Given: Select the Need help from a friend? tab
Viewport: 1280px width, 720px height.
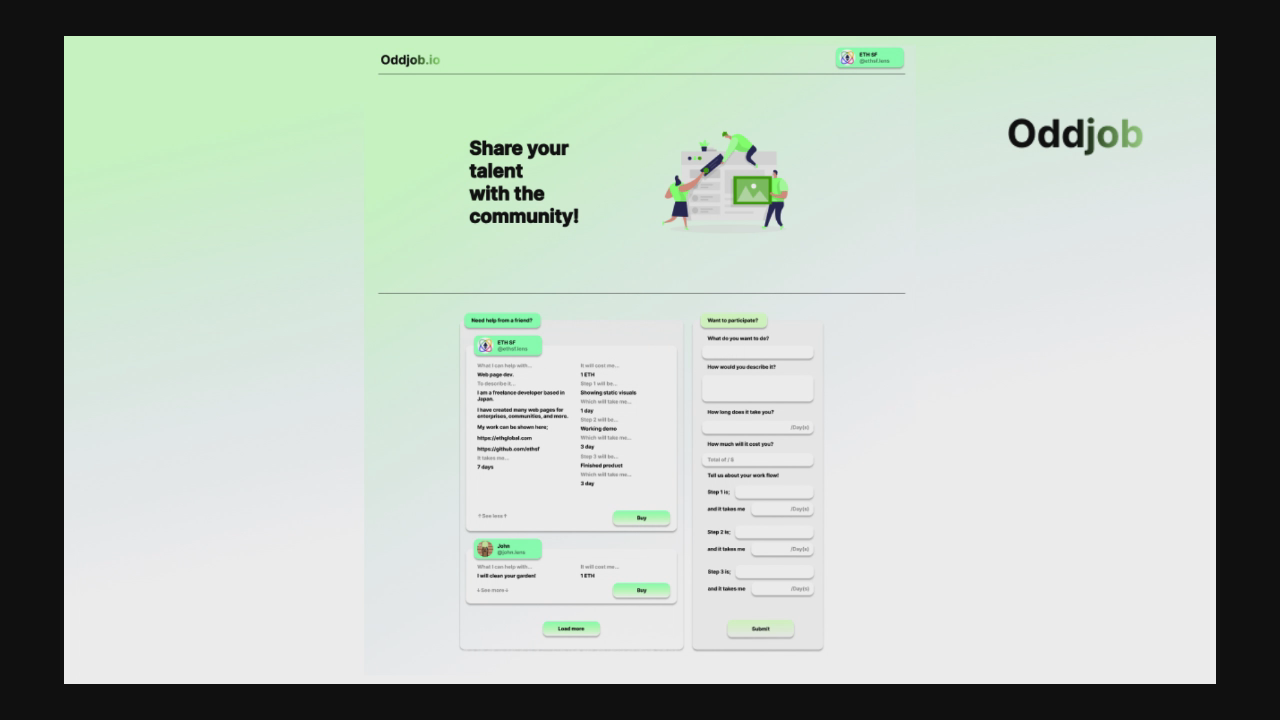Looking at the screenshot, I should point(502,321).
